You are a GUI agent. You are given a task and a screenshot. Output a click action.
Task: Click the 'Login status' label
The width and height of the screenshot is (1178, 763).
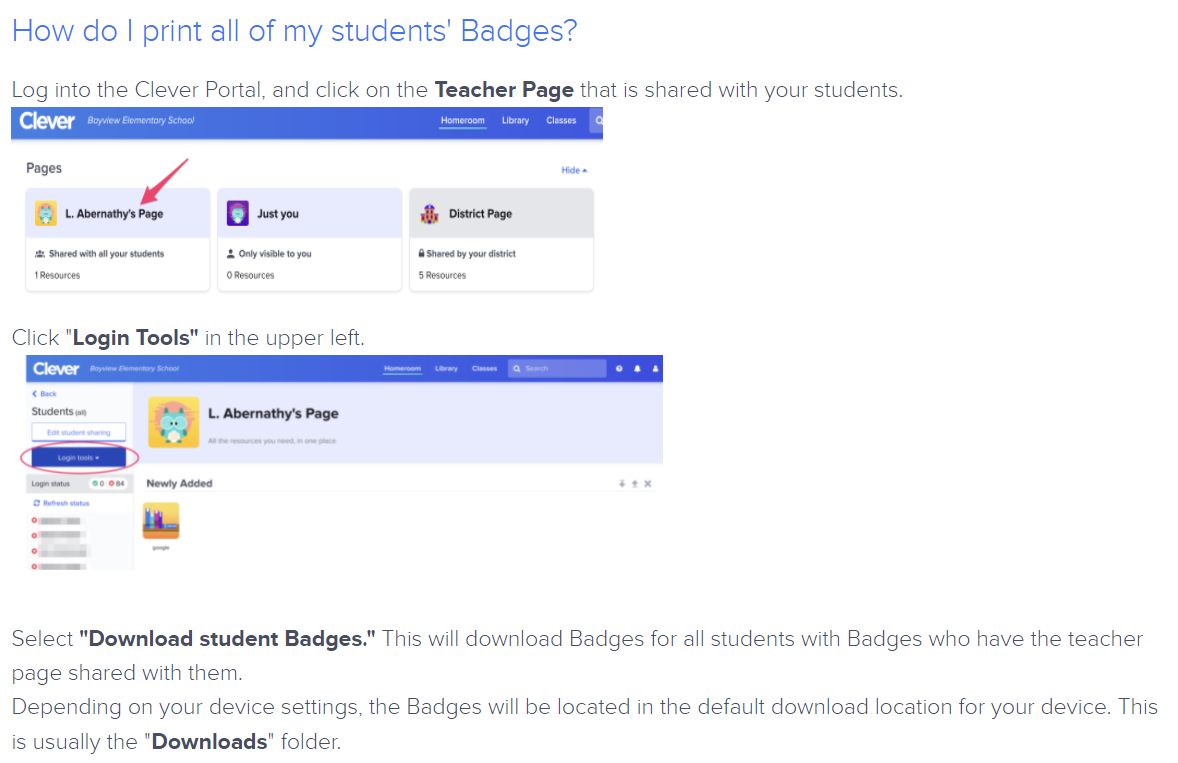tap(50, 484)
